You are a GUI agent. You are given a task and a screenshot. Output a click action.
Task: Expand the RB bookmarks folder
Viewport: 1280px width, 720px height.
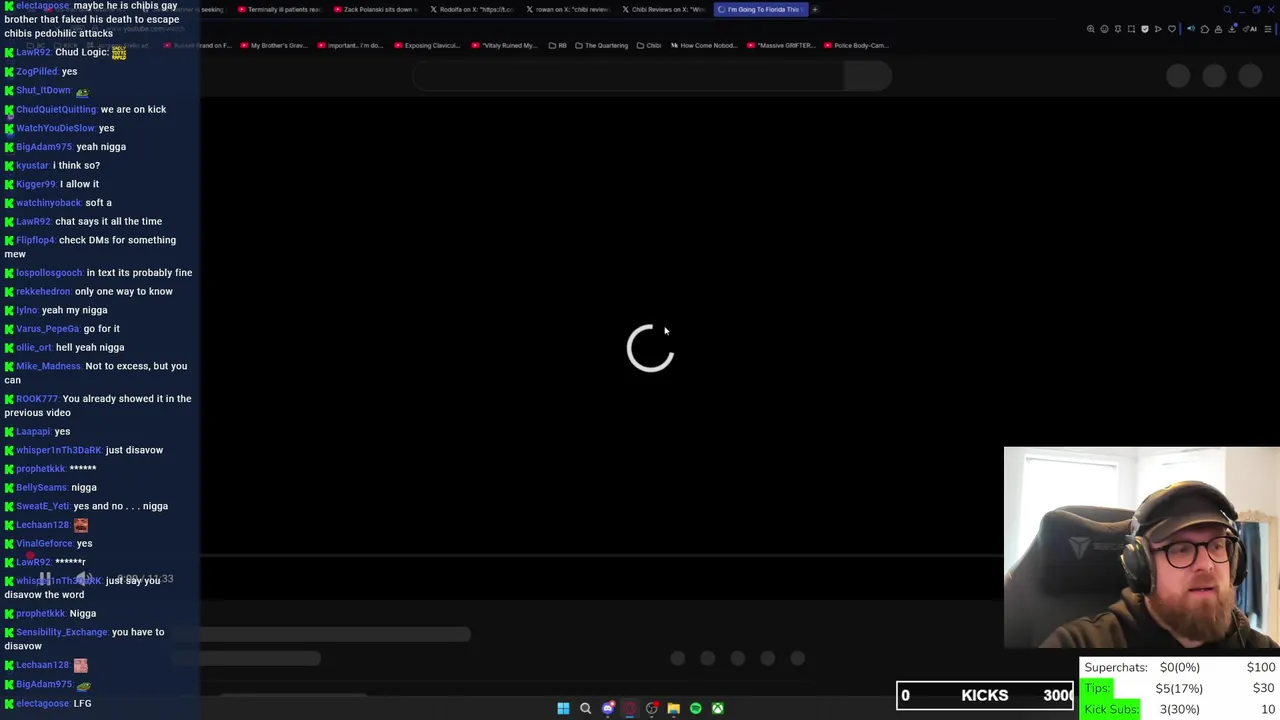tap(557, 45)
